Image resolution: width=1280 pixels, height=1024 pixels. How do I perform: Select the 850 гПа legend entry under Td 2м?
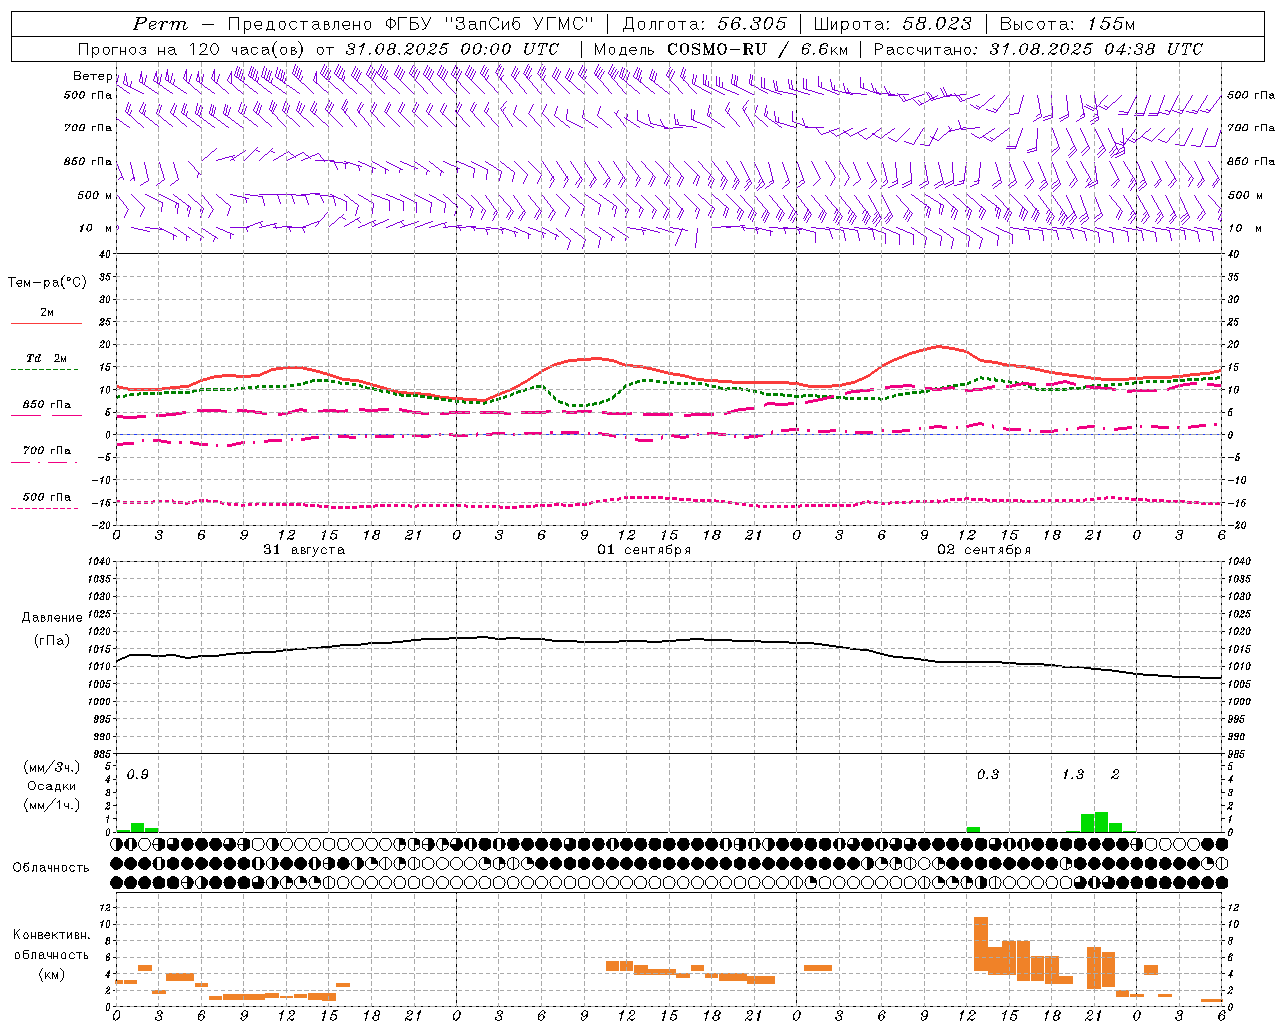(46, 408)
